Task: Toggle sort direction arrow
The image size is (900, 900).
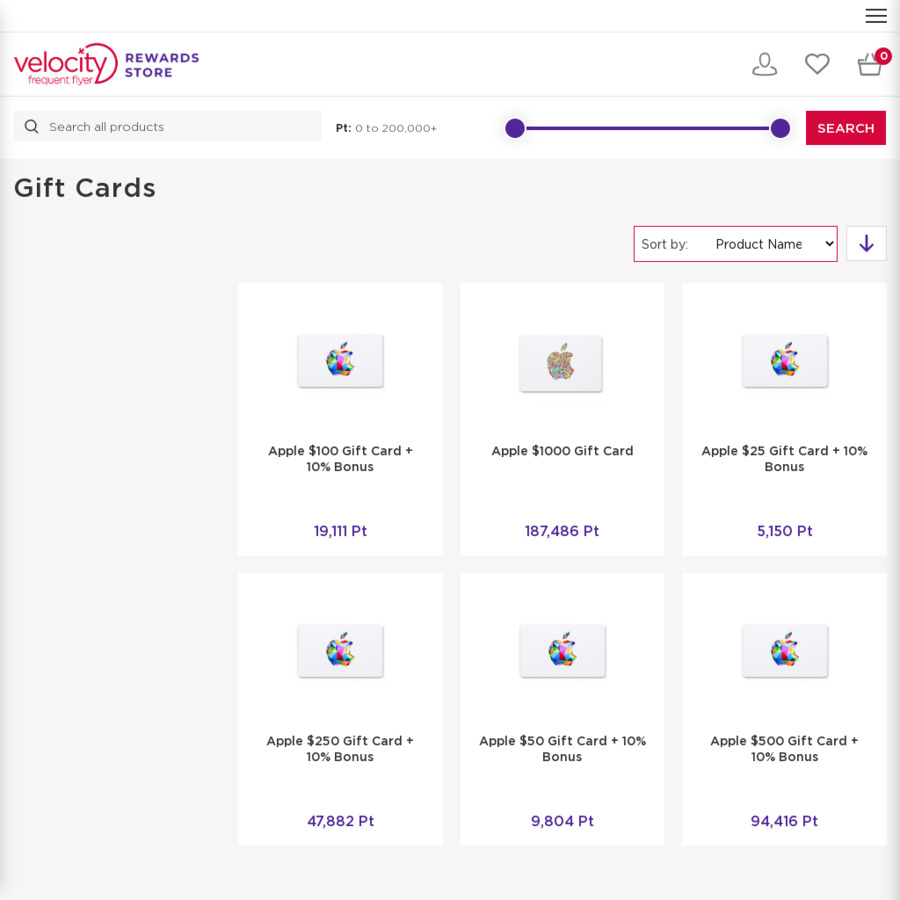Action: [866, 244]
